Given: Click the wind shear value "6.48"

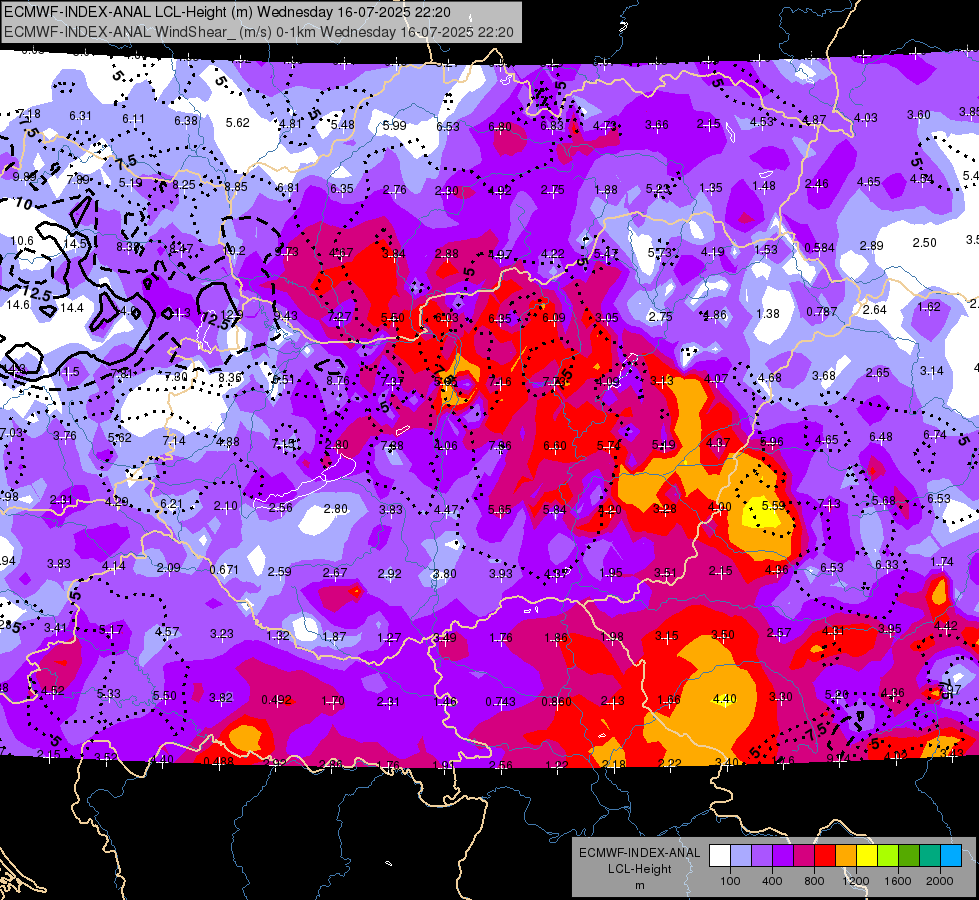Looking at the screenshot, I should (x=881, y=437).
